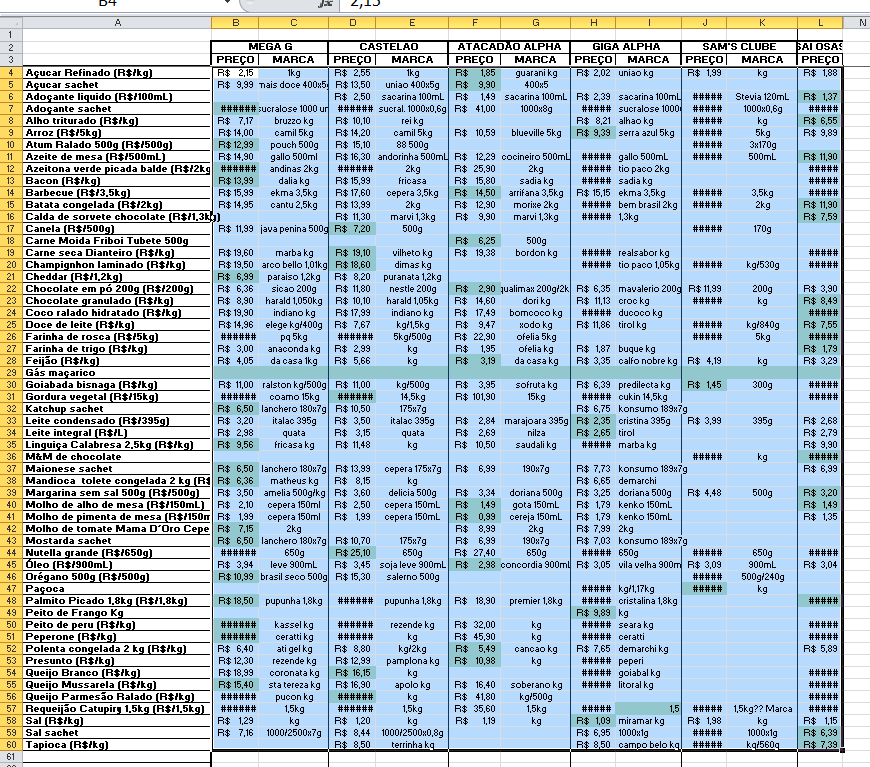Click MARCA header under CASTELAO
The width and height of the screenshot is (870, 767).
tap(412, 60)
